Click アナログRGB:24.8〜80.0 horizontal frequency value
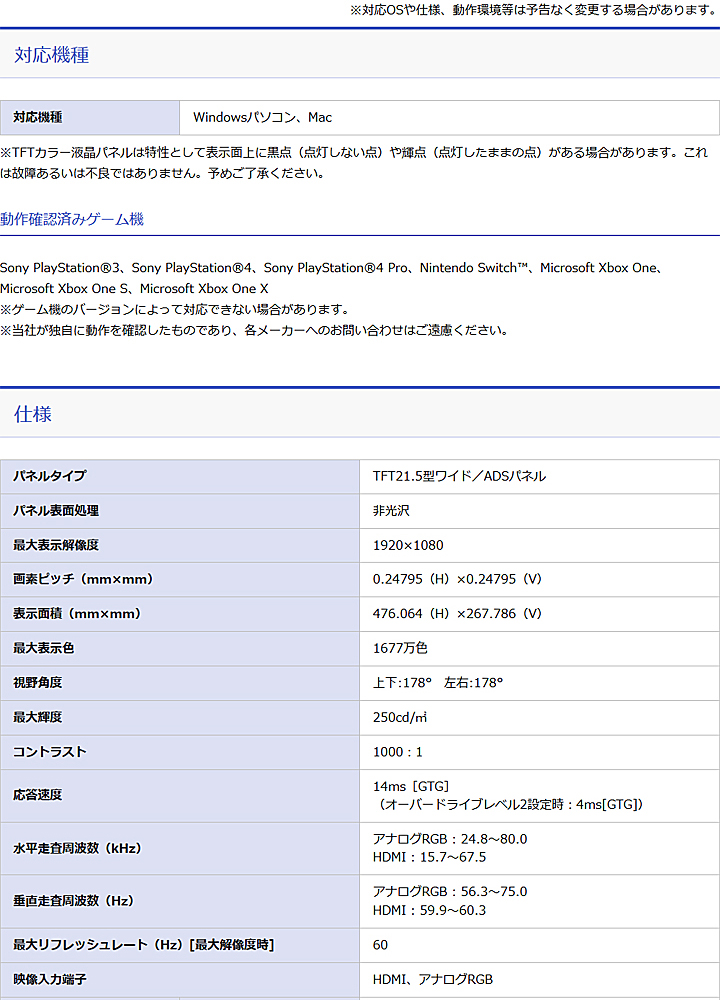Viewport: 720px width, 1000px height. pos(450,839)
